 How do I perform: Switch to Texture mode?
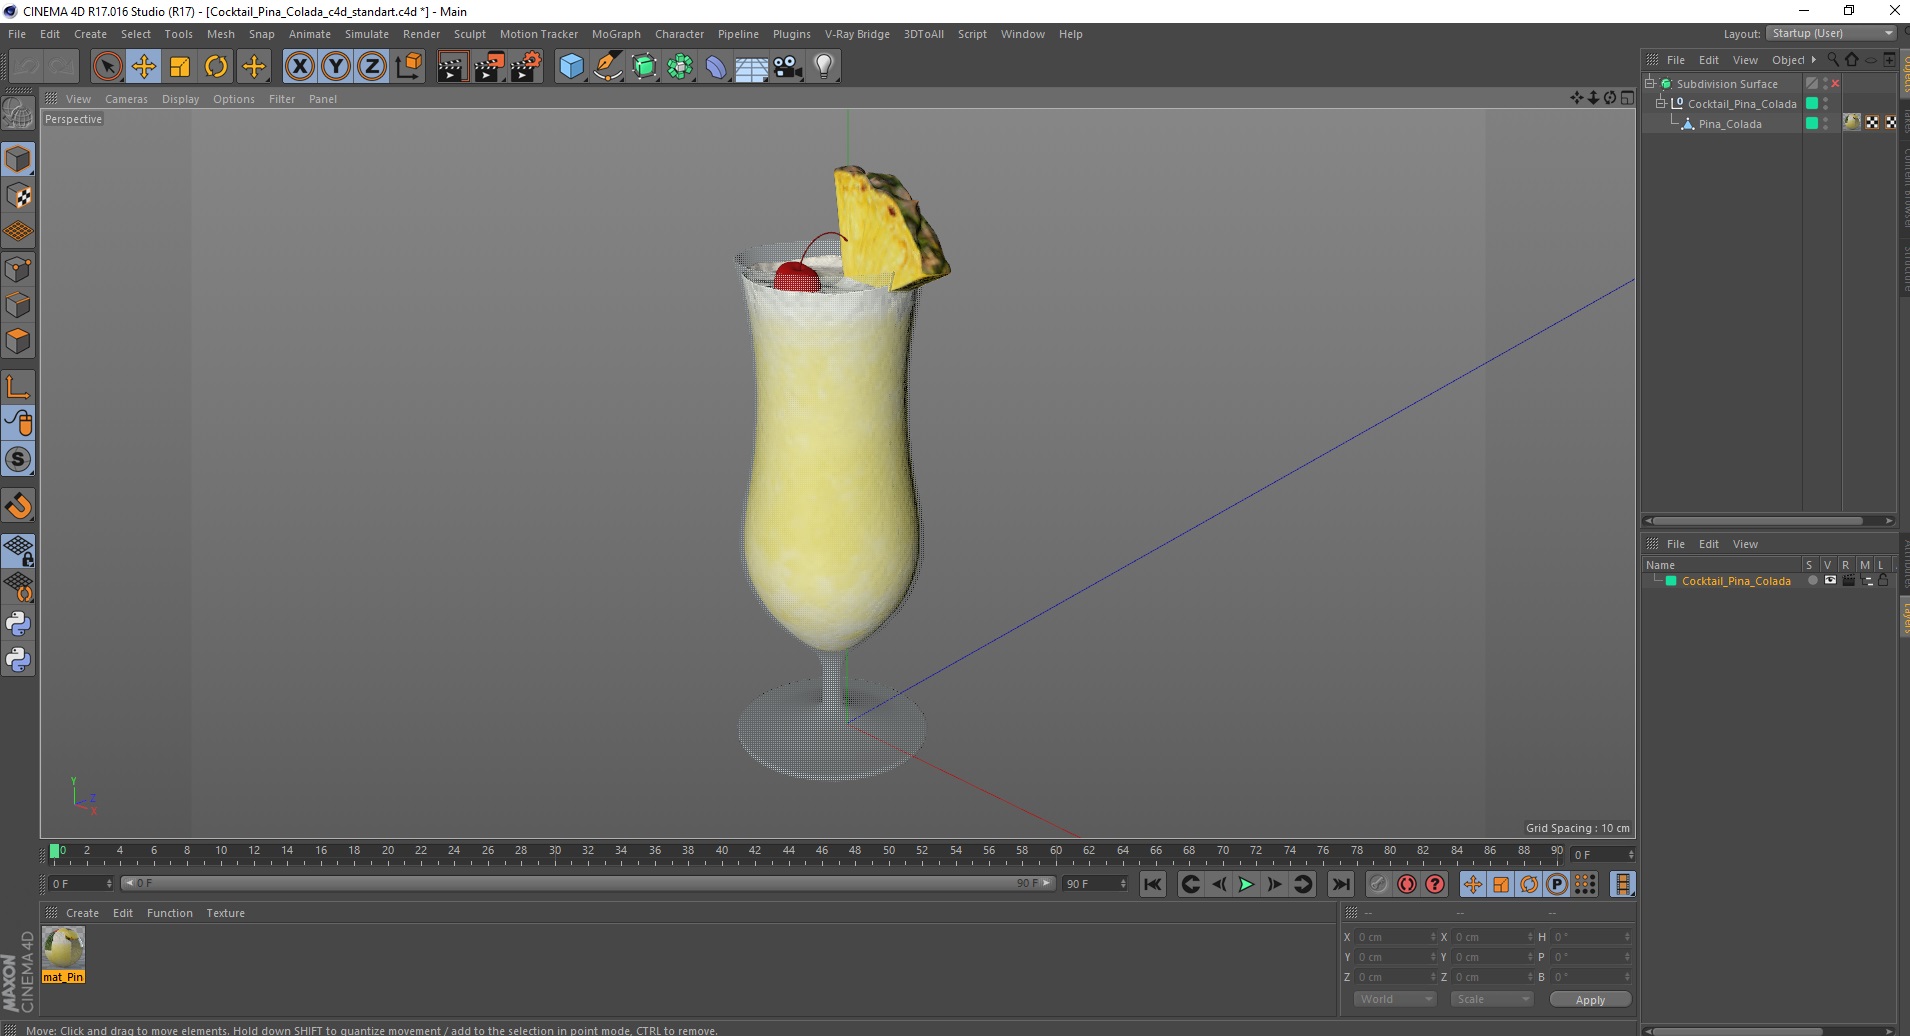18,196
